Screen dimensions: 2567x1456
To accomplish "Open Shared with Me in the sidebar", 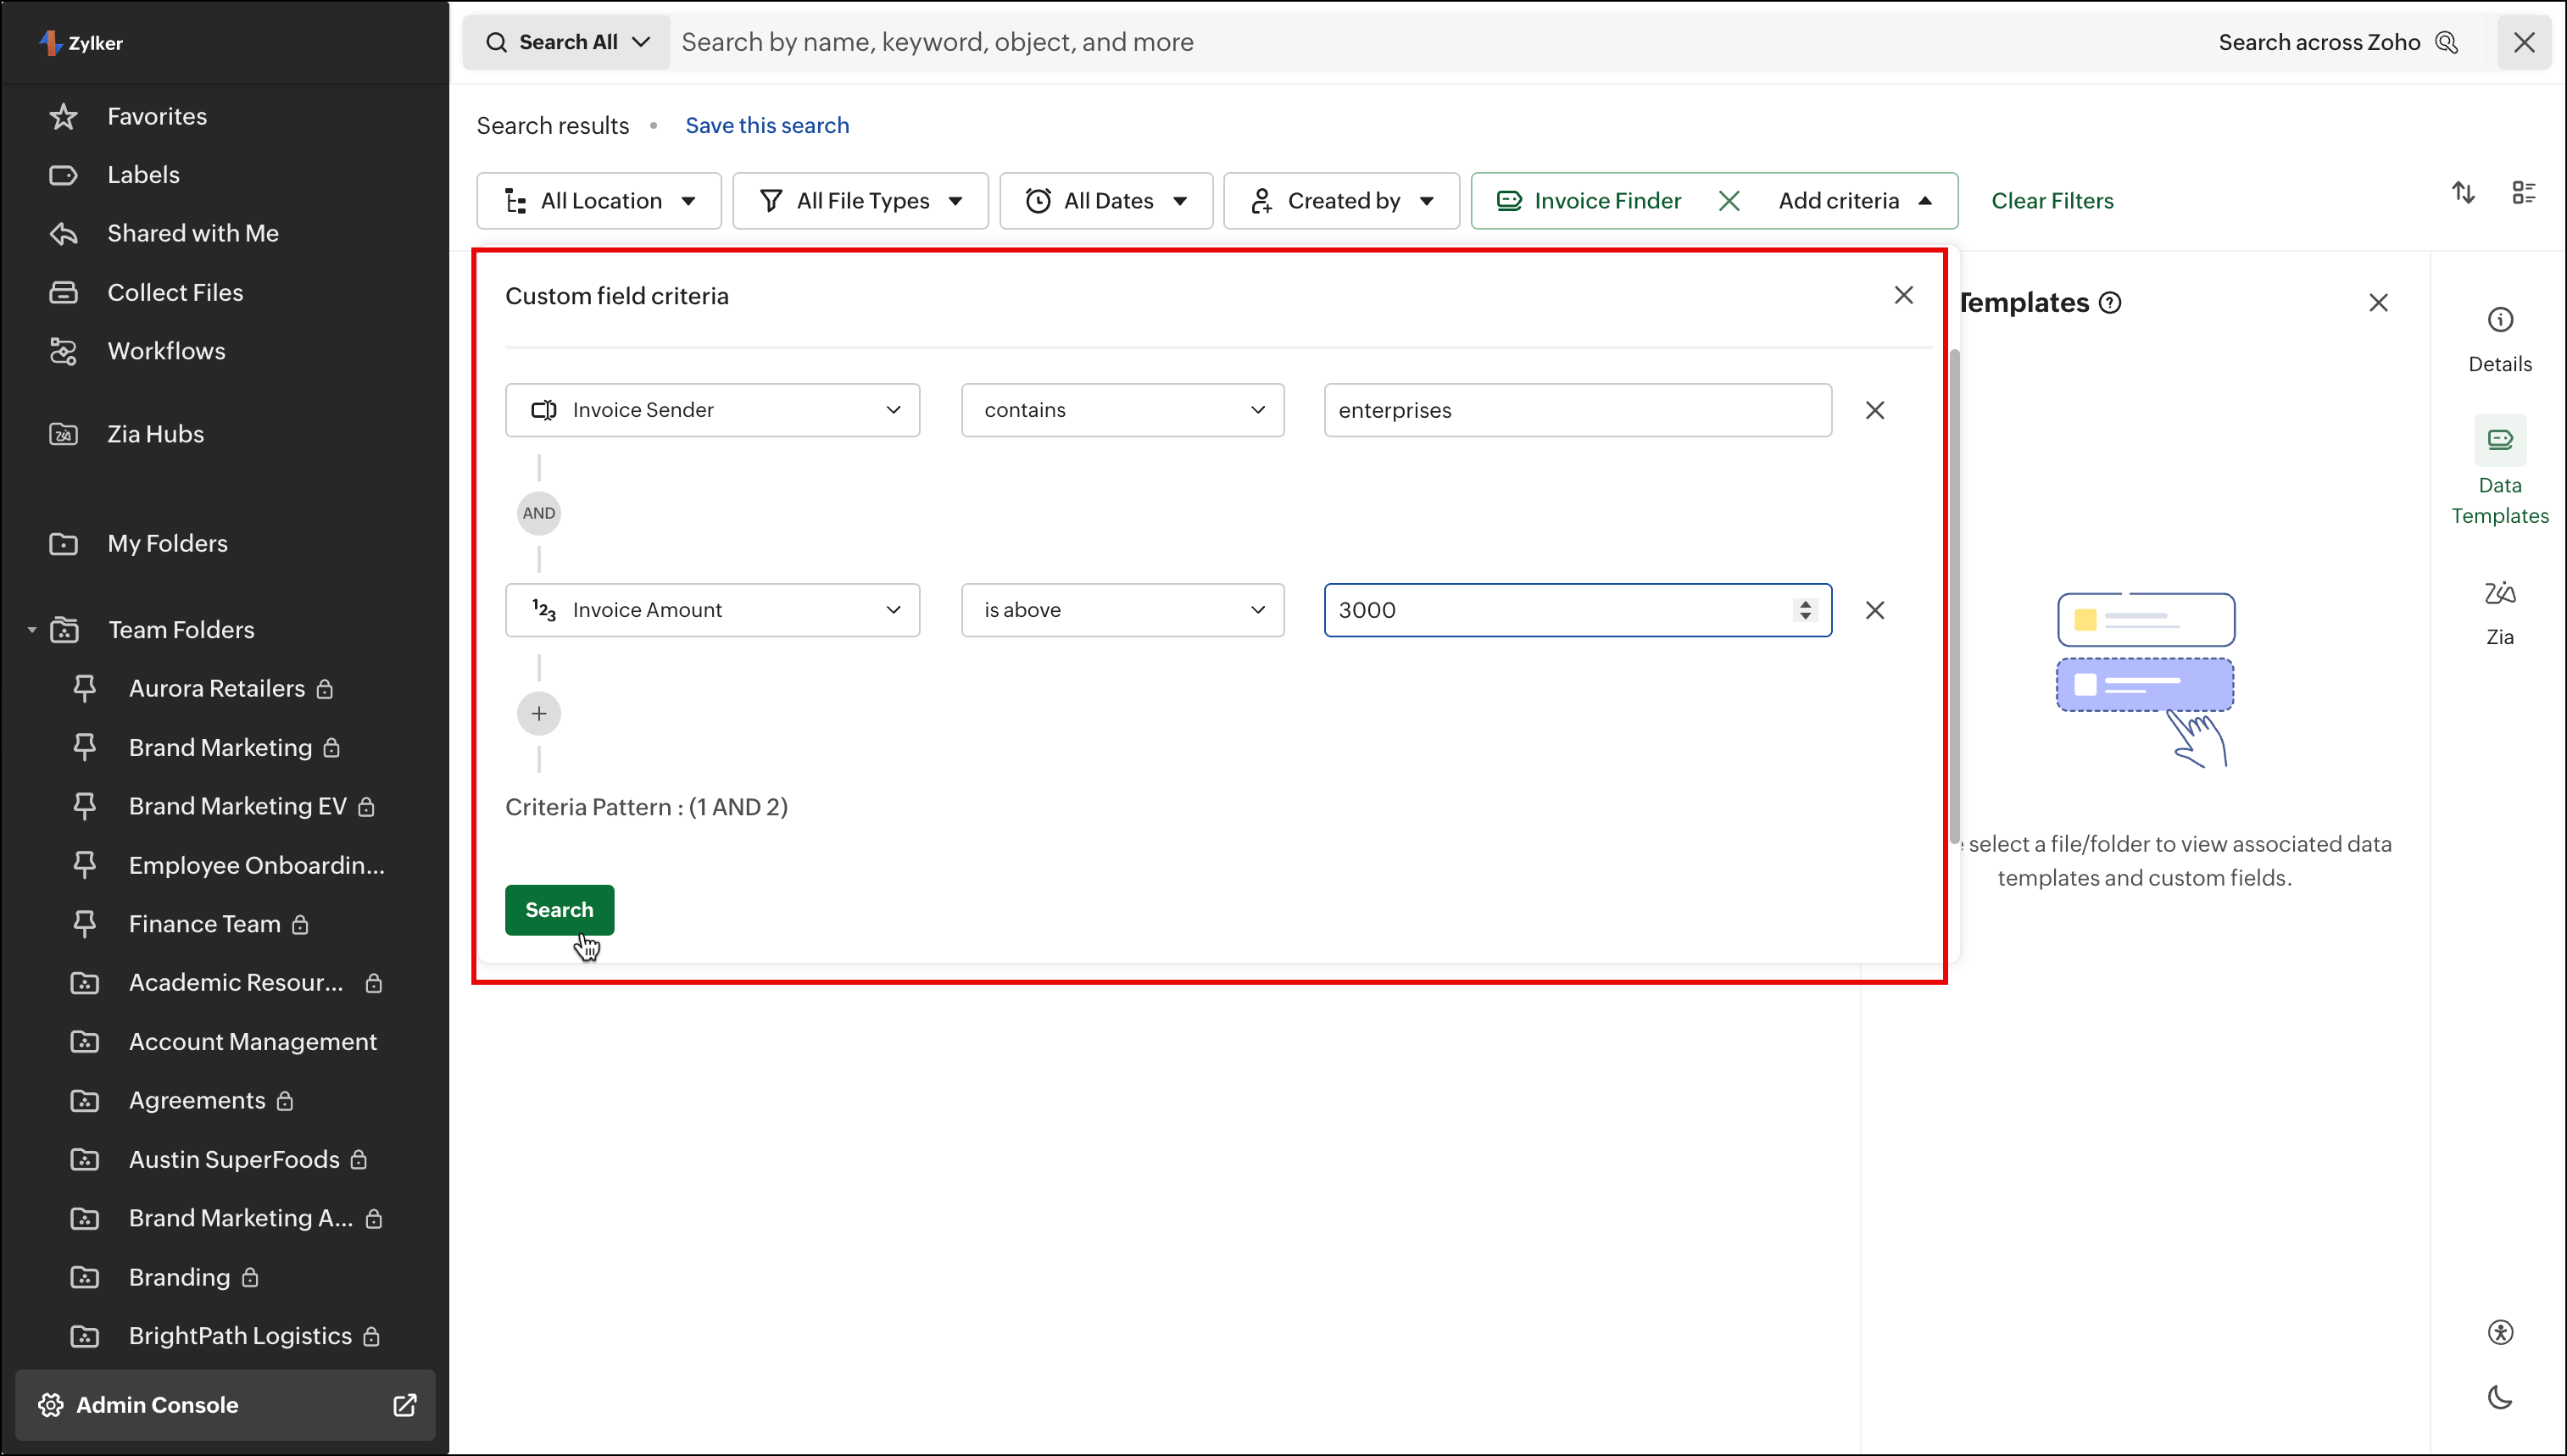I will (x=192, y=233).
